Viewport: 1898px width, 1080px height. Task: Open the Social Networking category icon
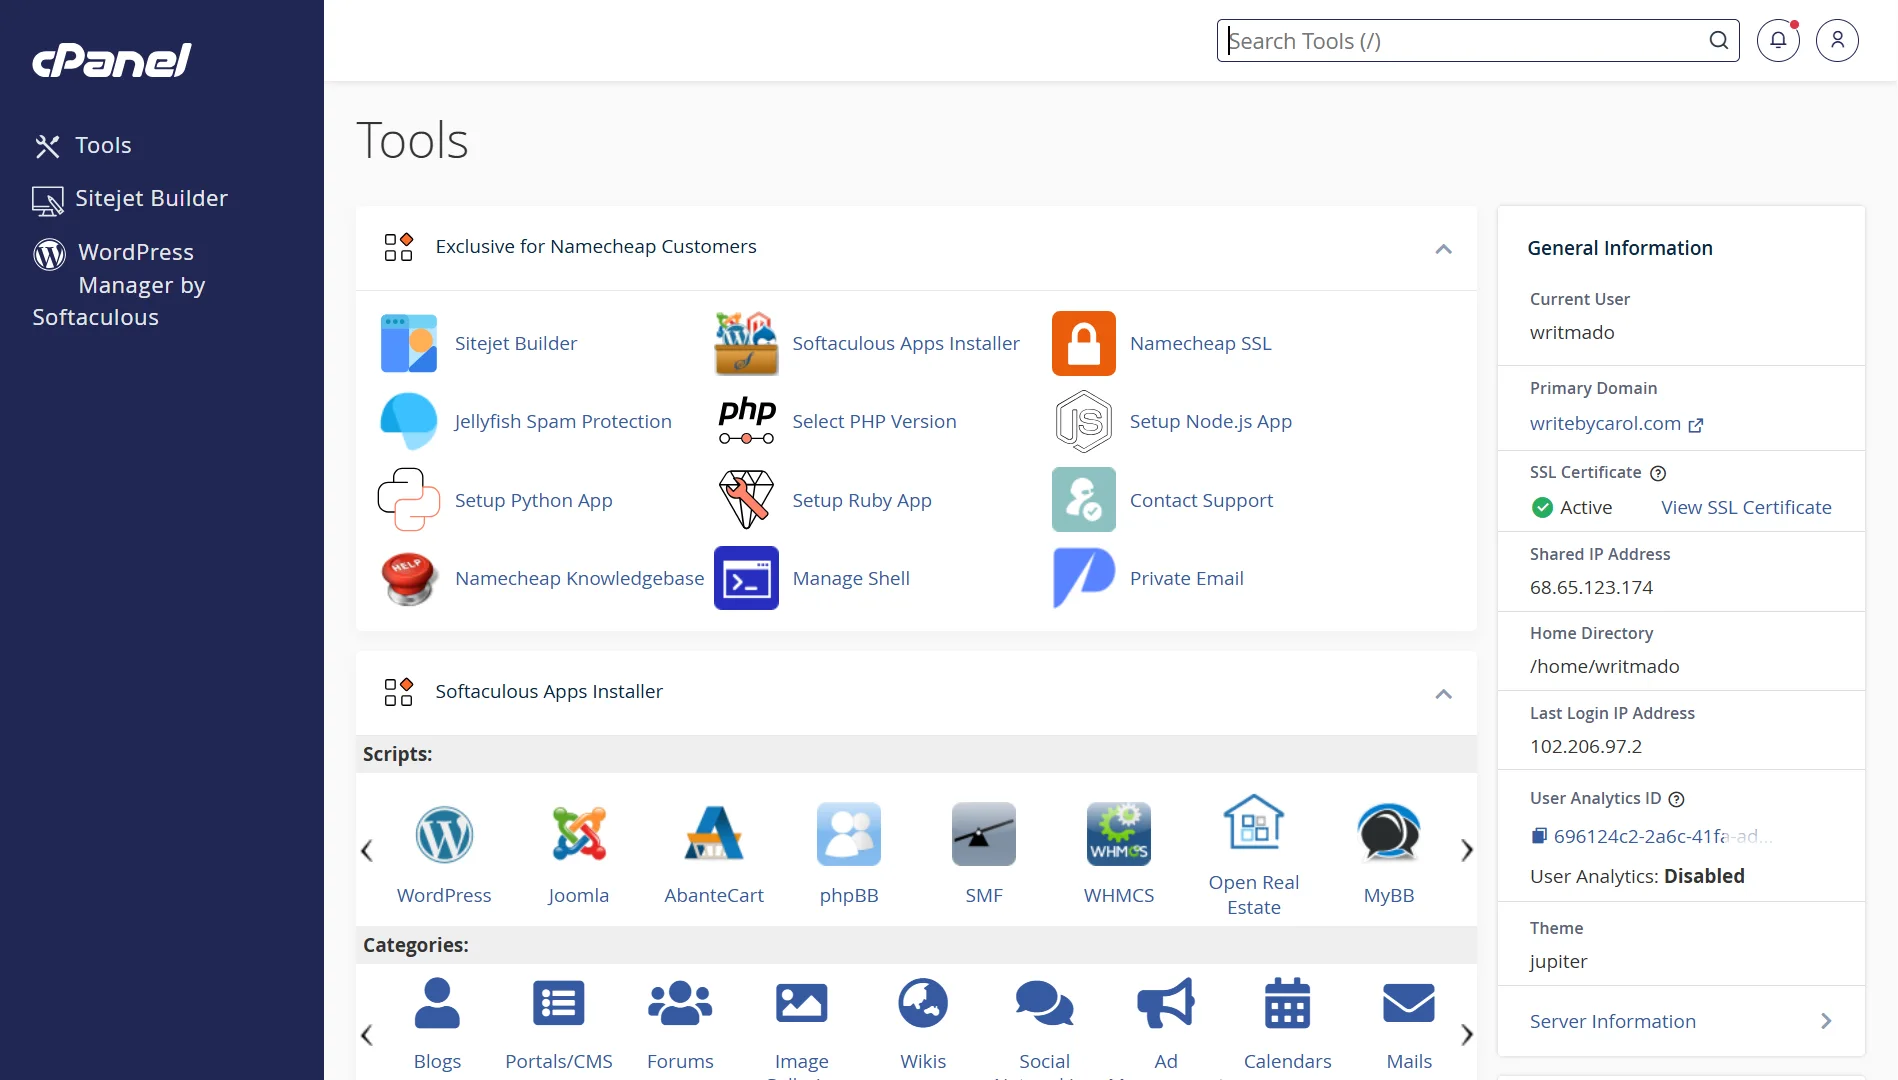(1044, 1003)
